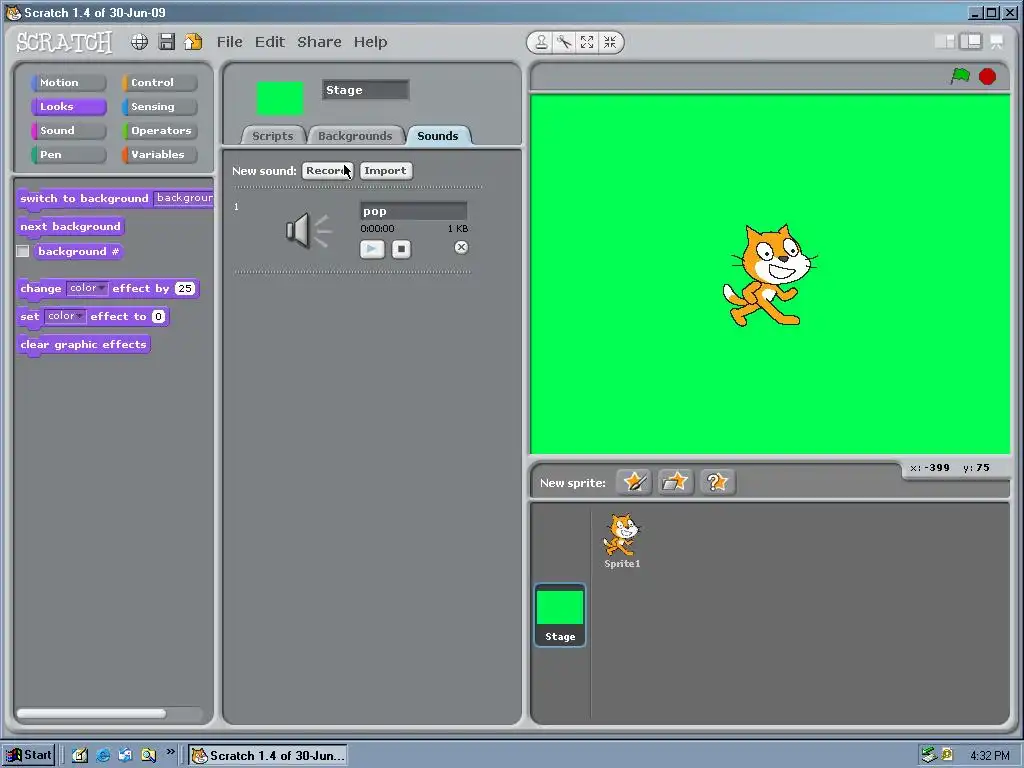Paint a new sprite
The image size is (1024, 768).
point(633,483)
